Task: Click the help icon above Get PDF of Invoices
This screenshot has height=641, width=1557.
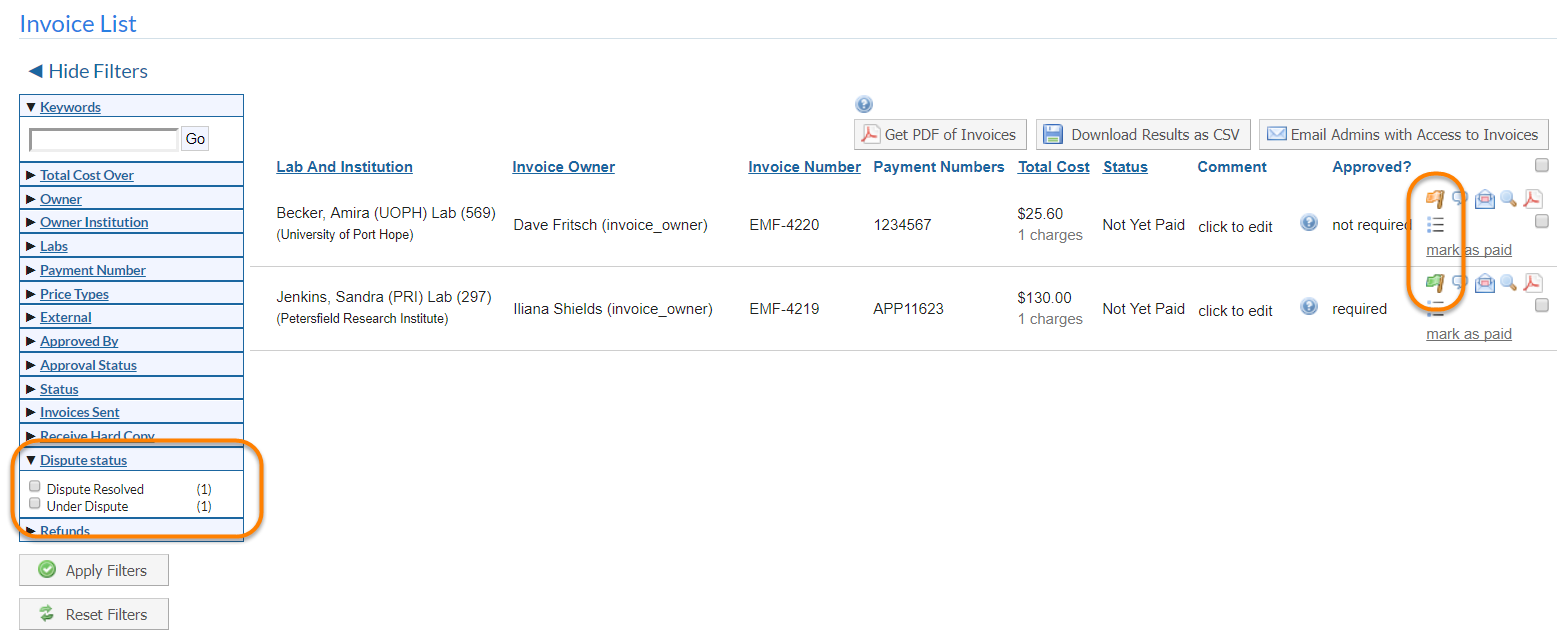Action: 864,105
